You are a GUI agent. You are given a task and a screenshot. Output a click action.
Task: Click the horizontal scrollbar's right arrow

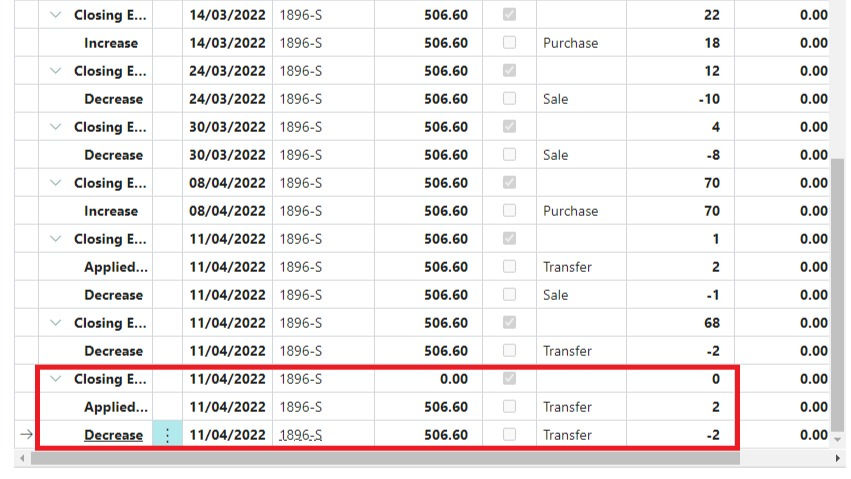click(x=839, y=458)
